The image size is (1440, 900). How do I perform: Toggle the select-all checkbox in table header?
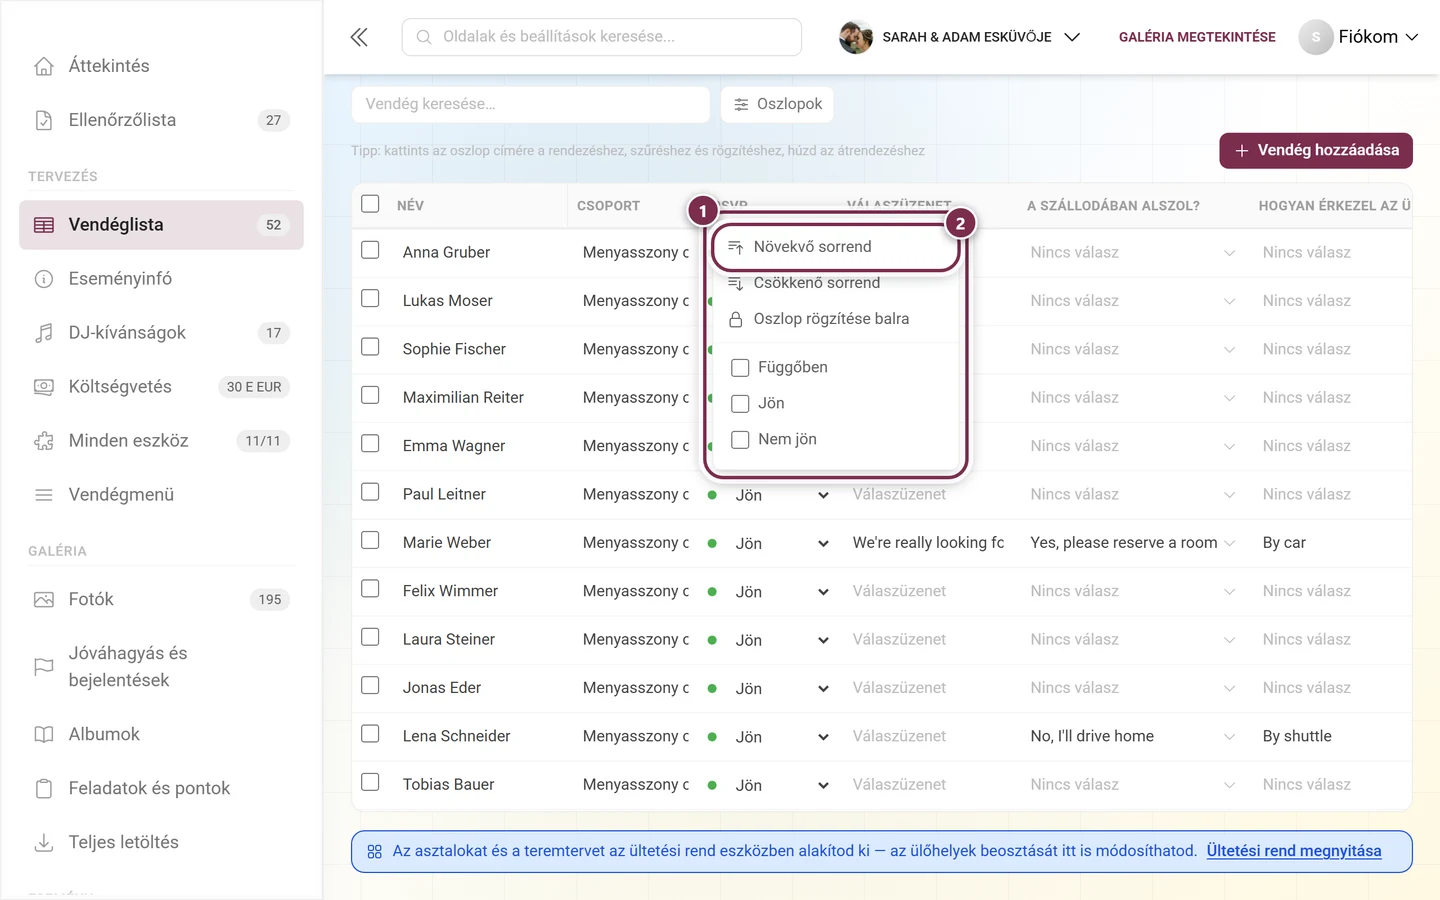coord(370,204)
